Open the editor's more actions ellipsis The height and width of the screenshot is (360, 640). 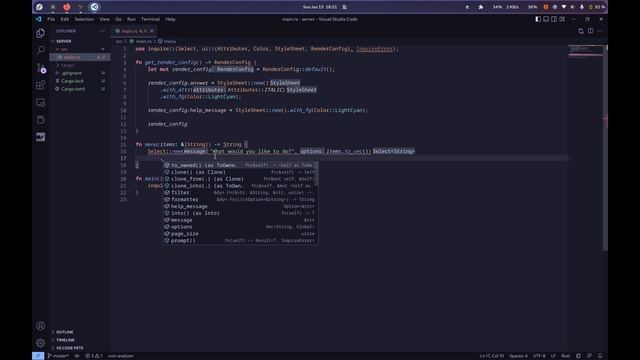click(x=600, y=31)
